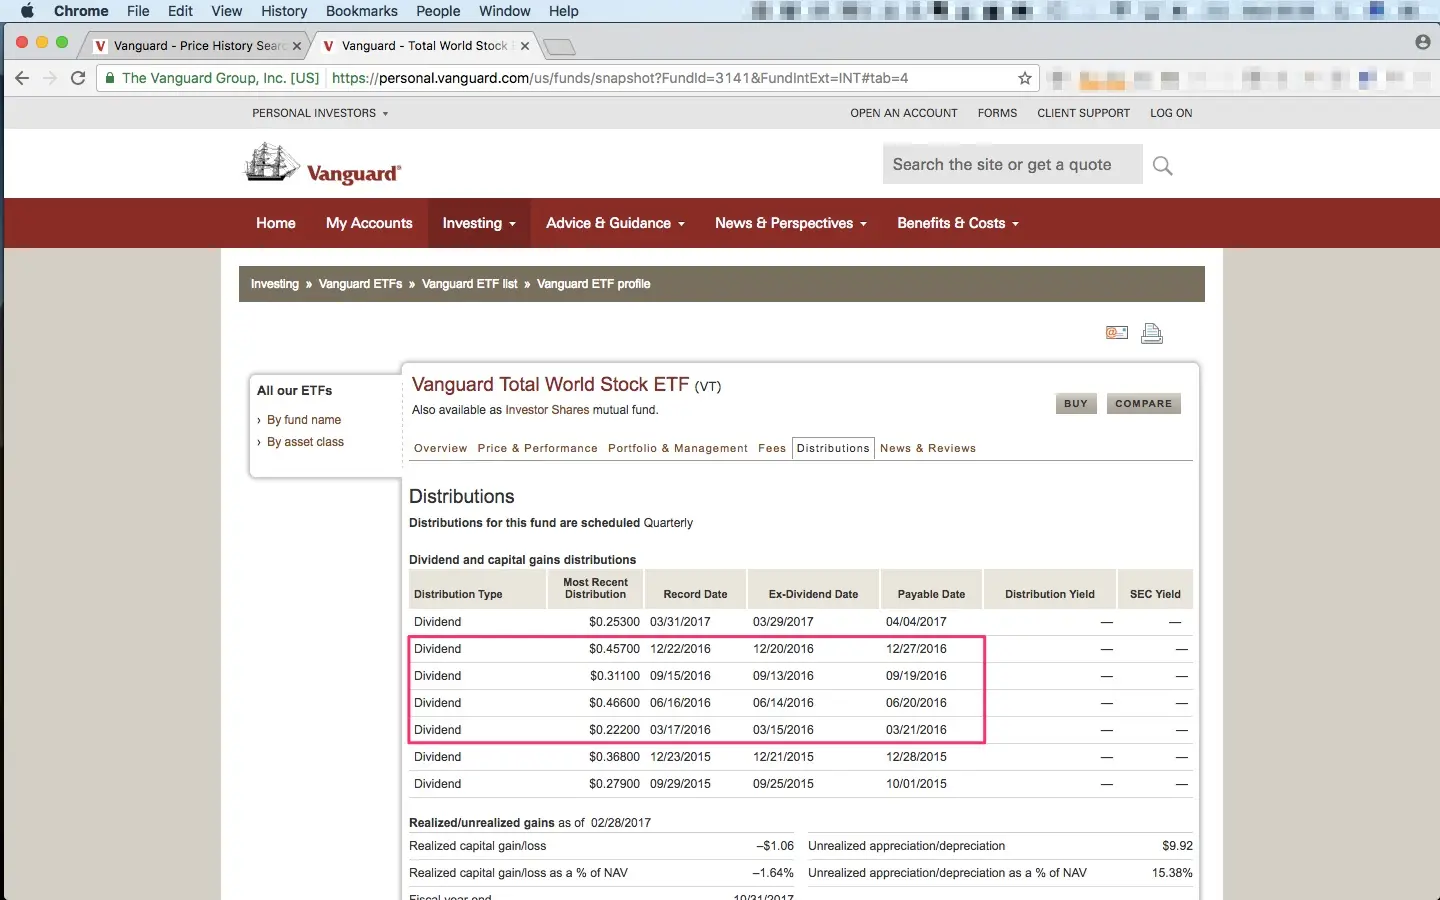Bookmark page with the star icon
This screenshot has width=1440, height=900.
[1025, 78]
